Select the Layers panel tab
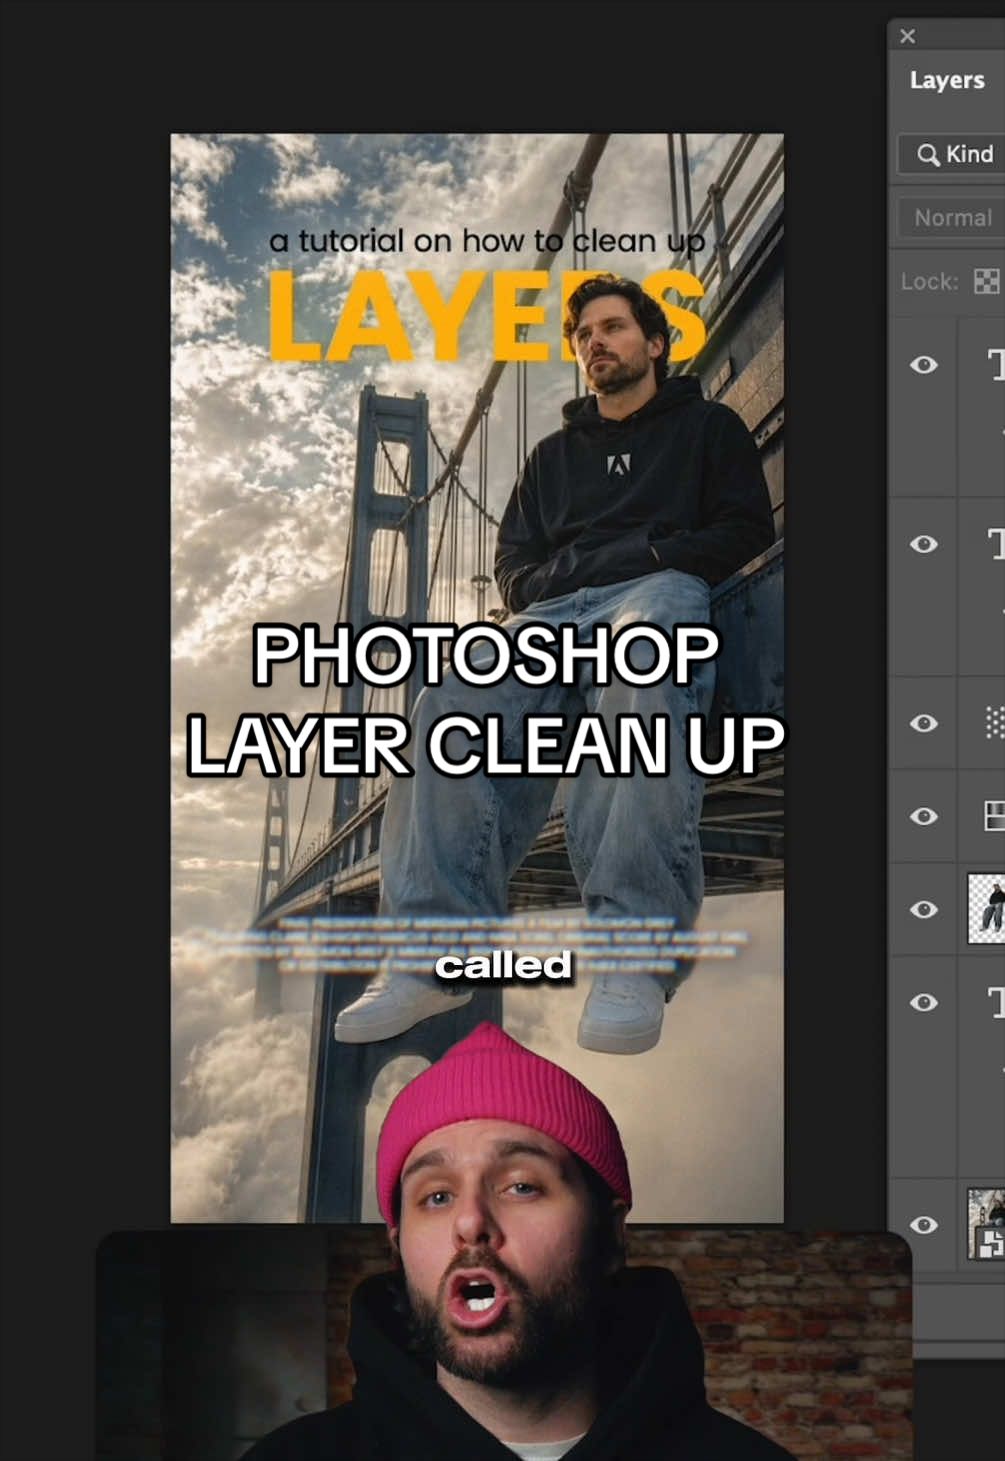Image resolution: width=1005 pixels, height=1461 pixels. [x=946, y=80]
